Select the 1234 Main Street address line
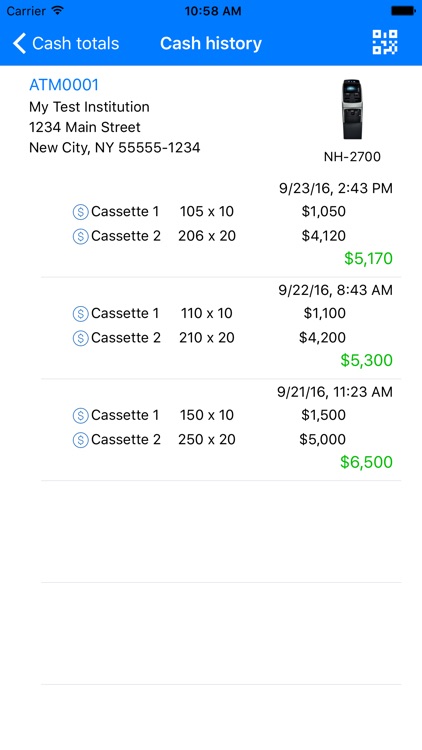The width and height of the screenshot is (422, 750). (85, 127)
